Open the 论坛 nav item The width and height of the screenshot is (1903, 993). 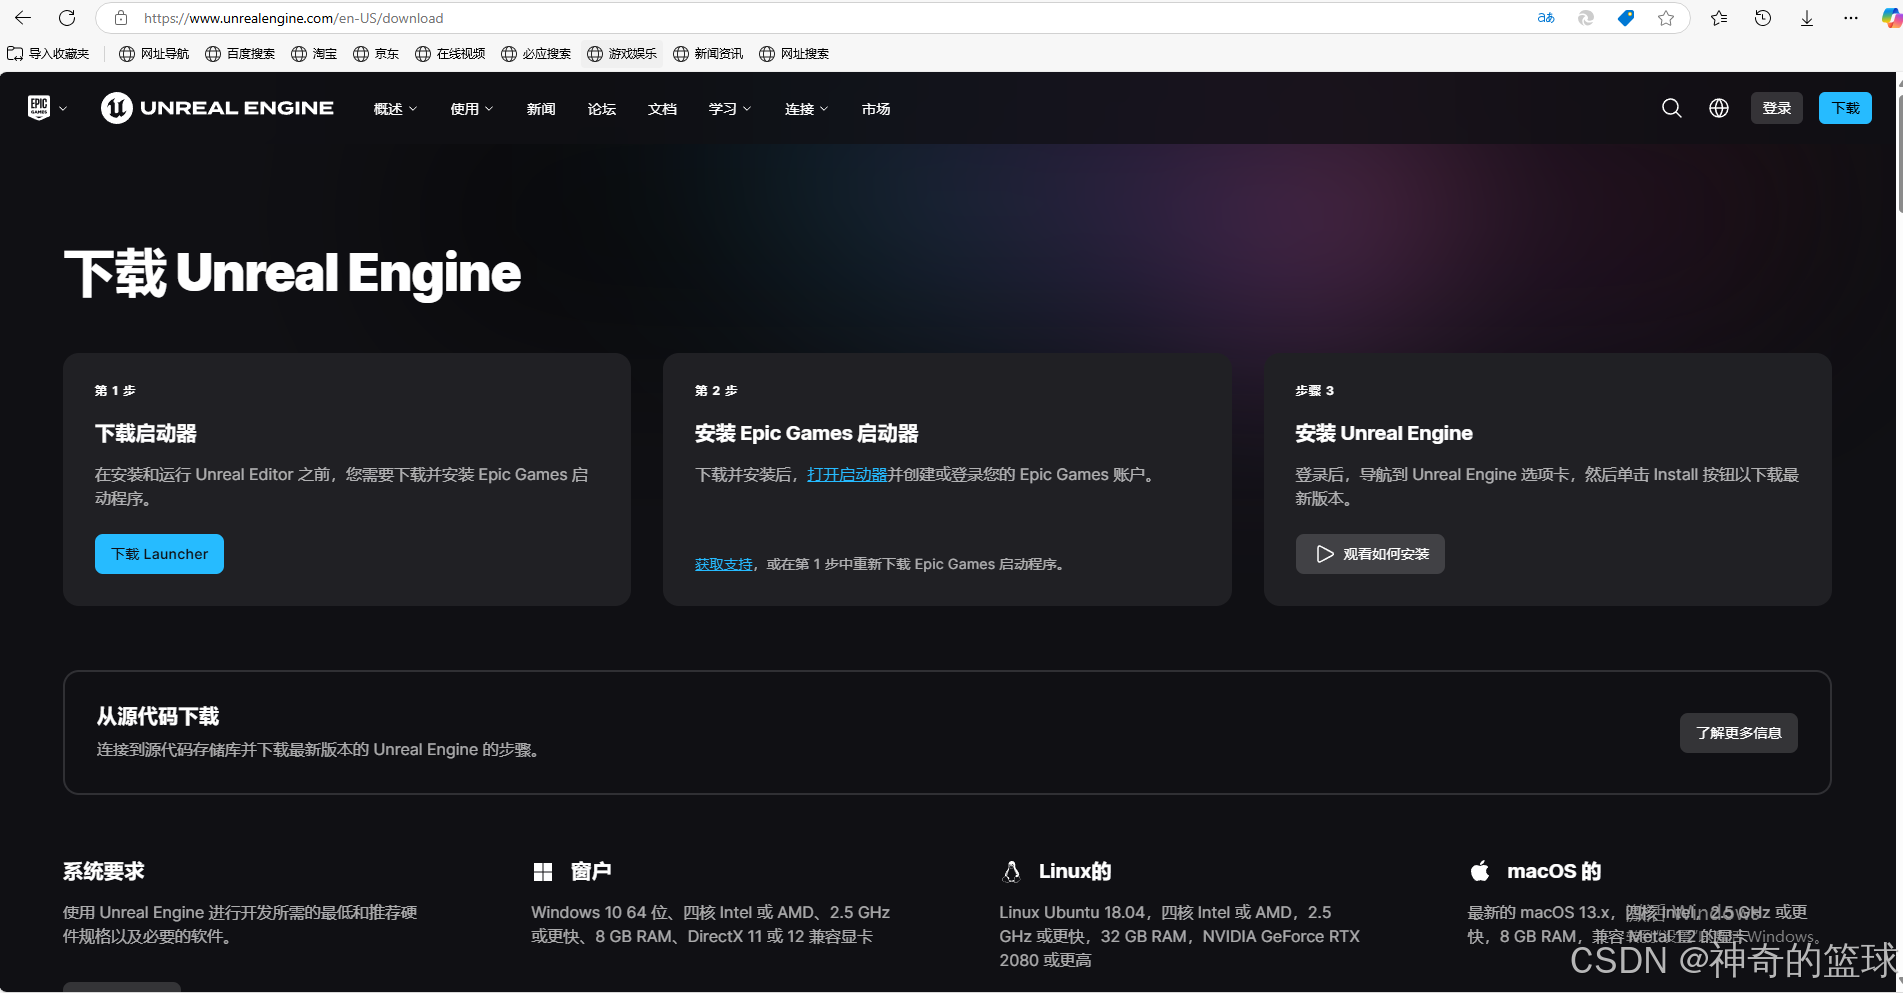pyautogui.click(x=602, y=109)
